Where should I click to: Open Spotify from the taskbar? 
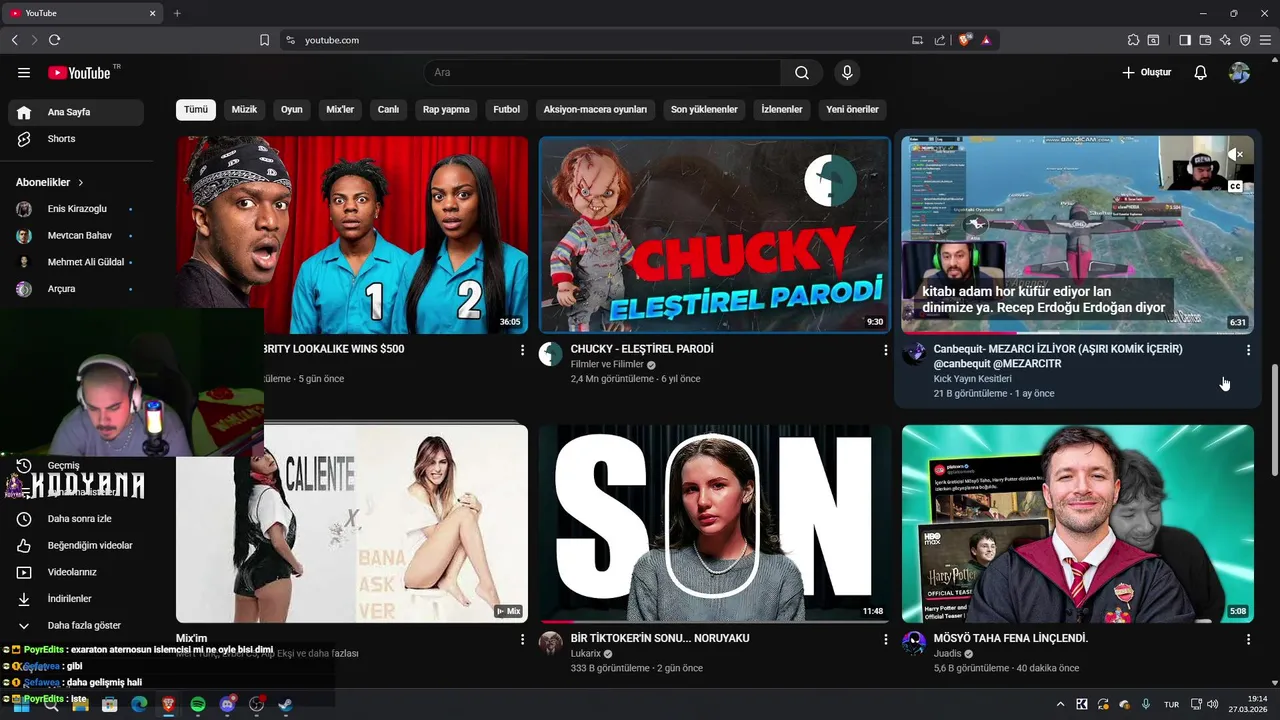coord(198,704)
